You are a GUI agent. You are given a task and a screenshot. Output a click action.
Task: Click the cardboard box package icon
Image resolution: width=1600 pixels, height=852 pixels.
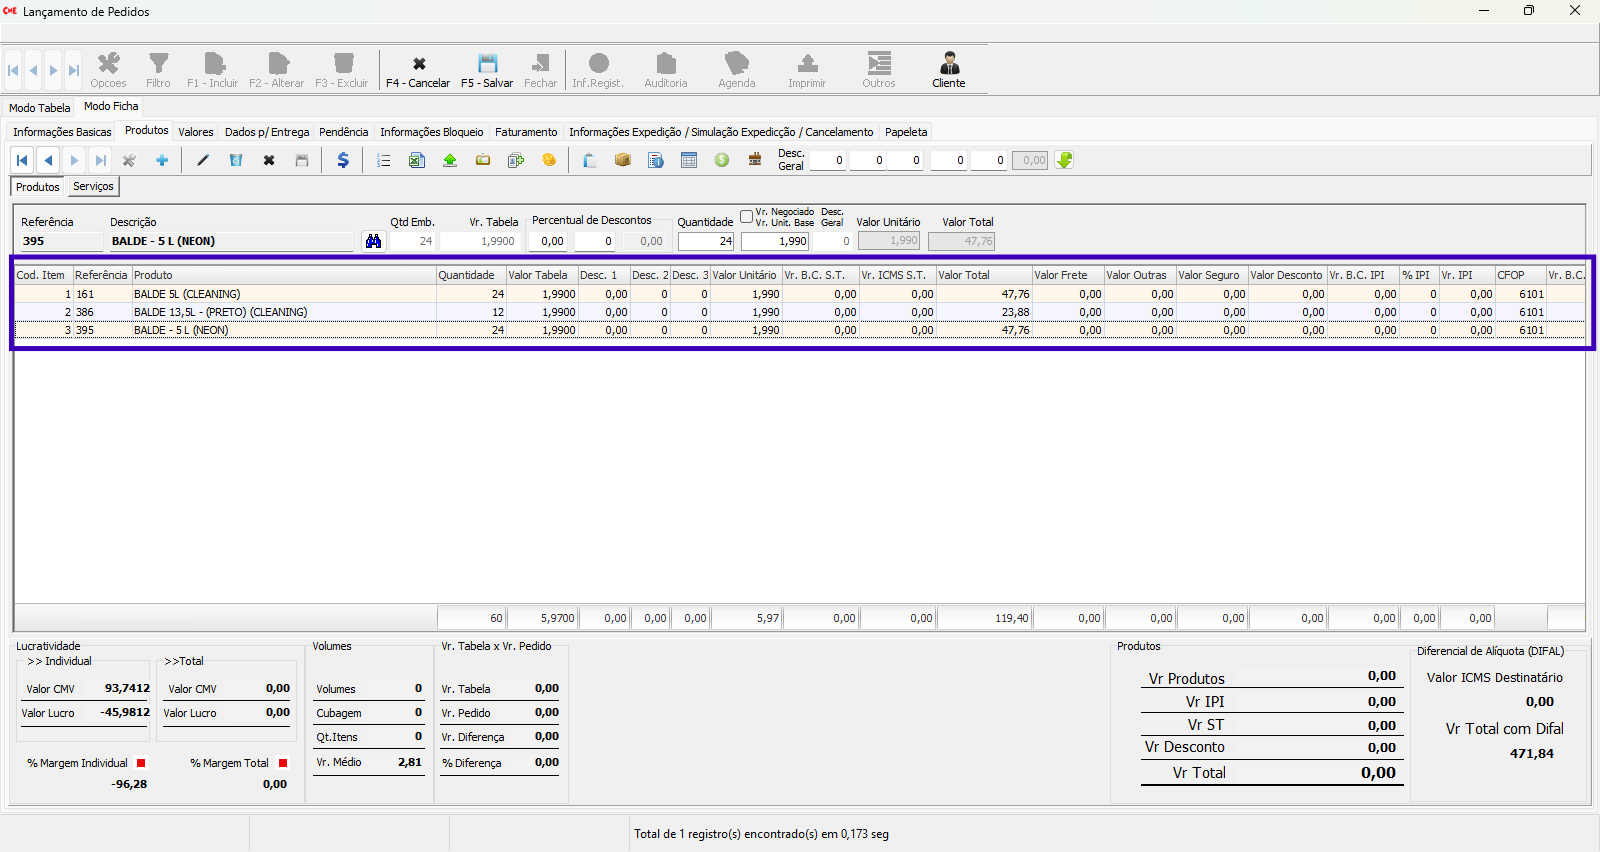623,160
